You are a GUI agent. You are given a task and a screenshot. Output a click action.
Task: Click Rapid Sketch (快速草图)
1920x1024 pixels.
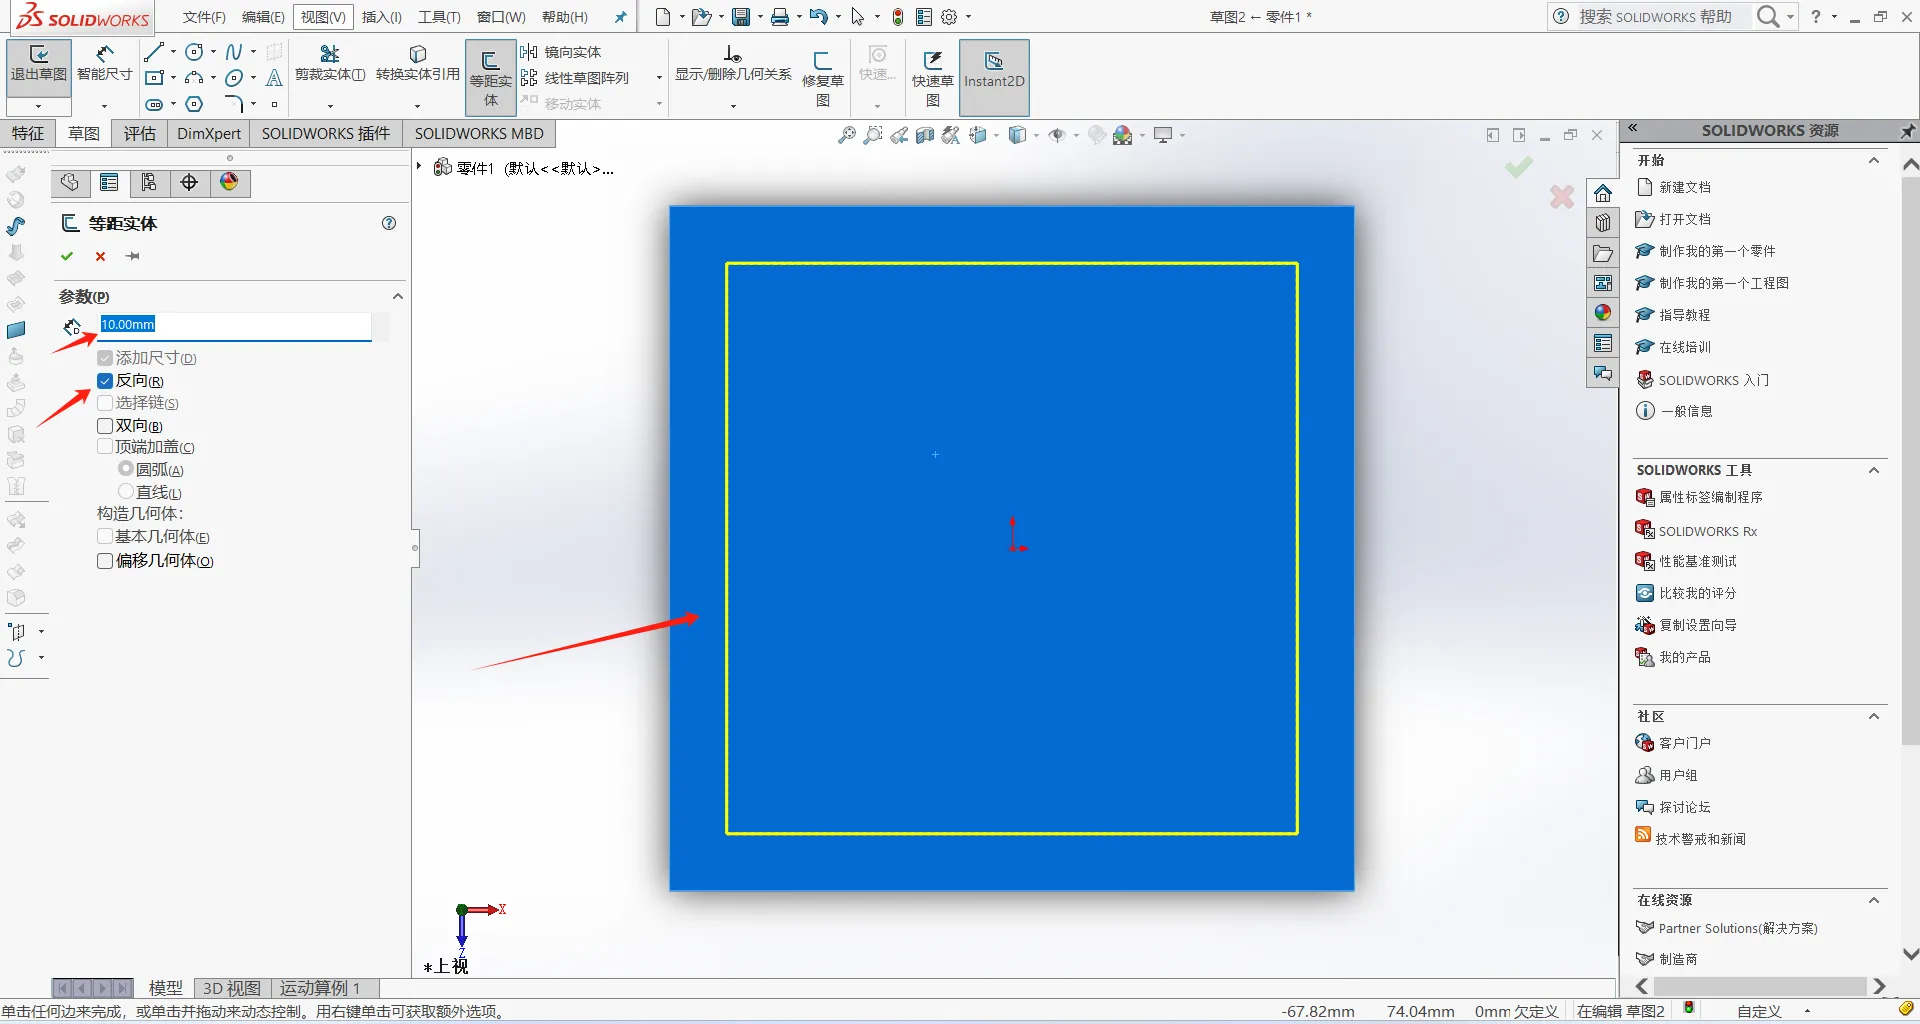click(933, 78)
